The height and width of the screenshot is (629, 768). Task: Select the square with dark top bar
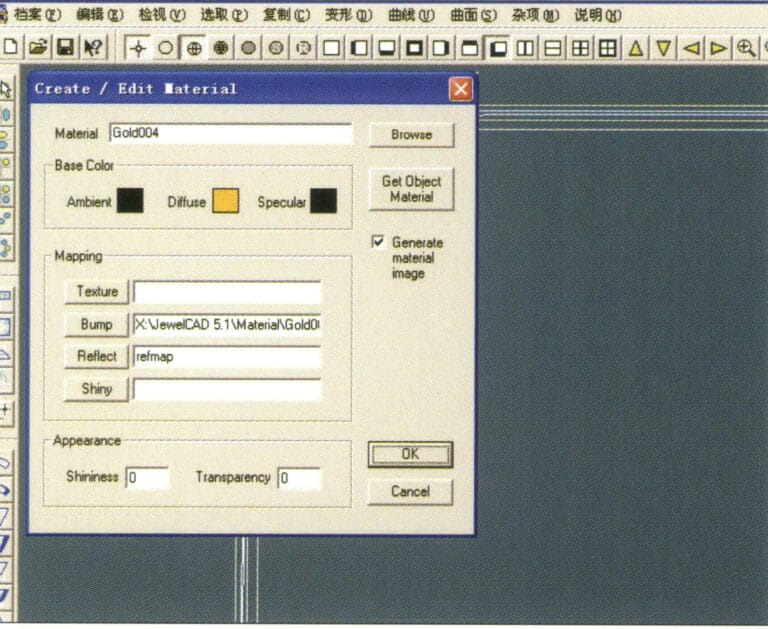coord(470,48)
